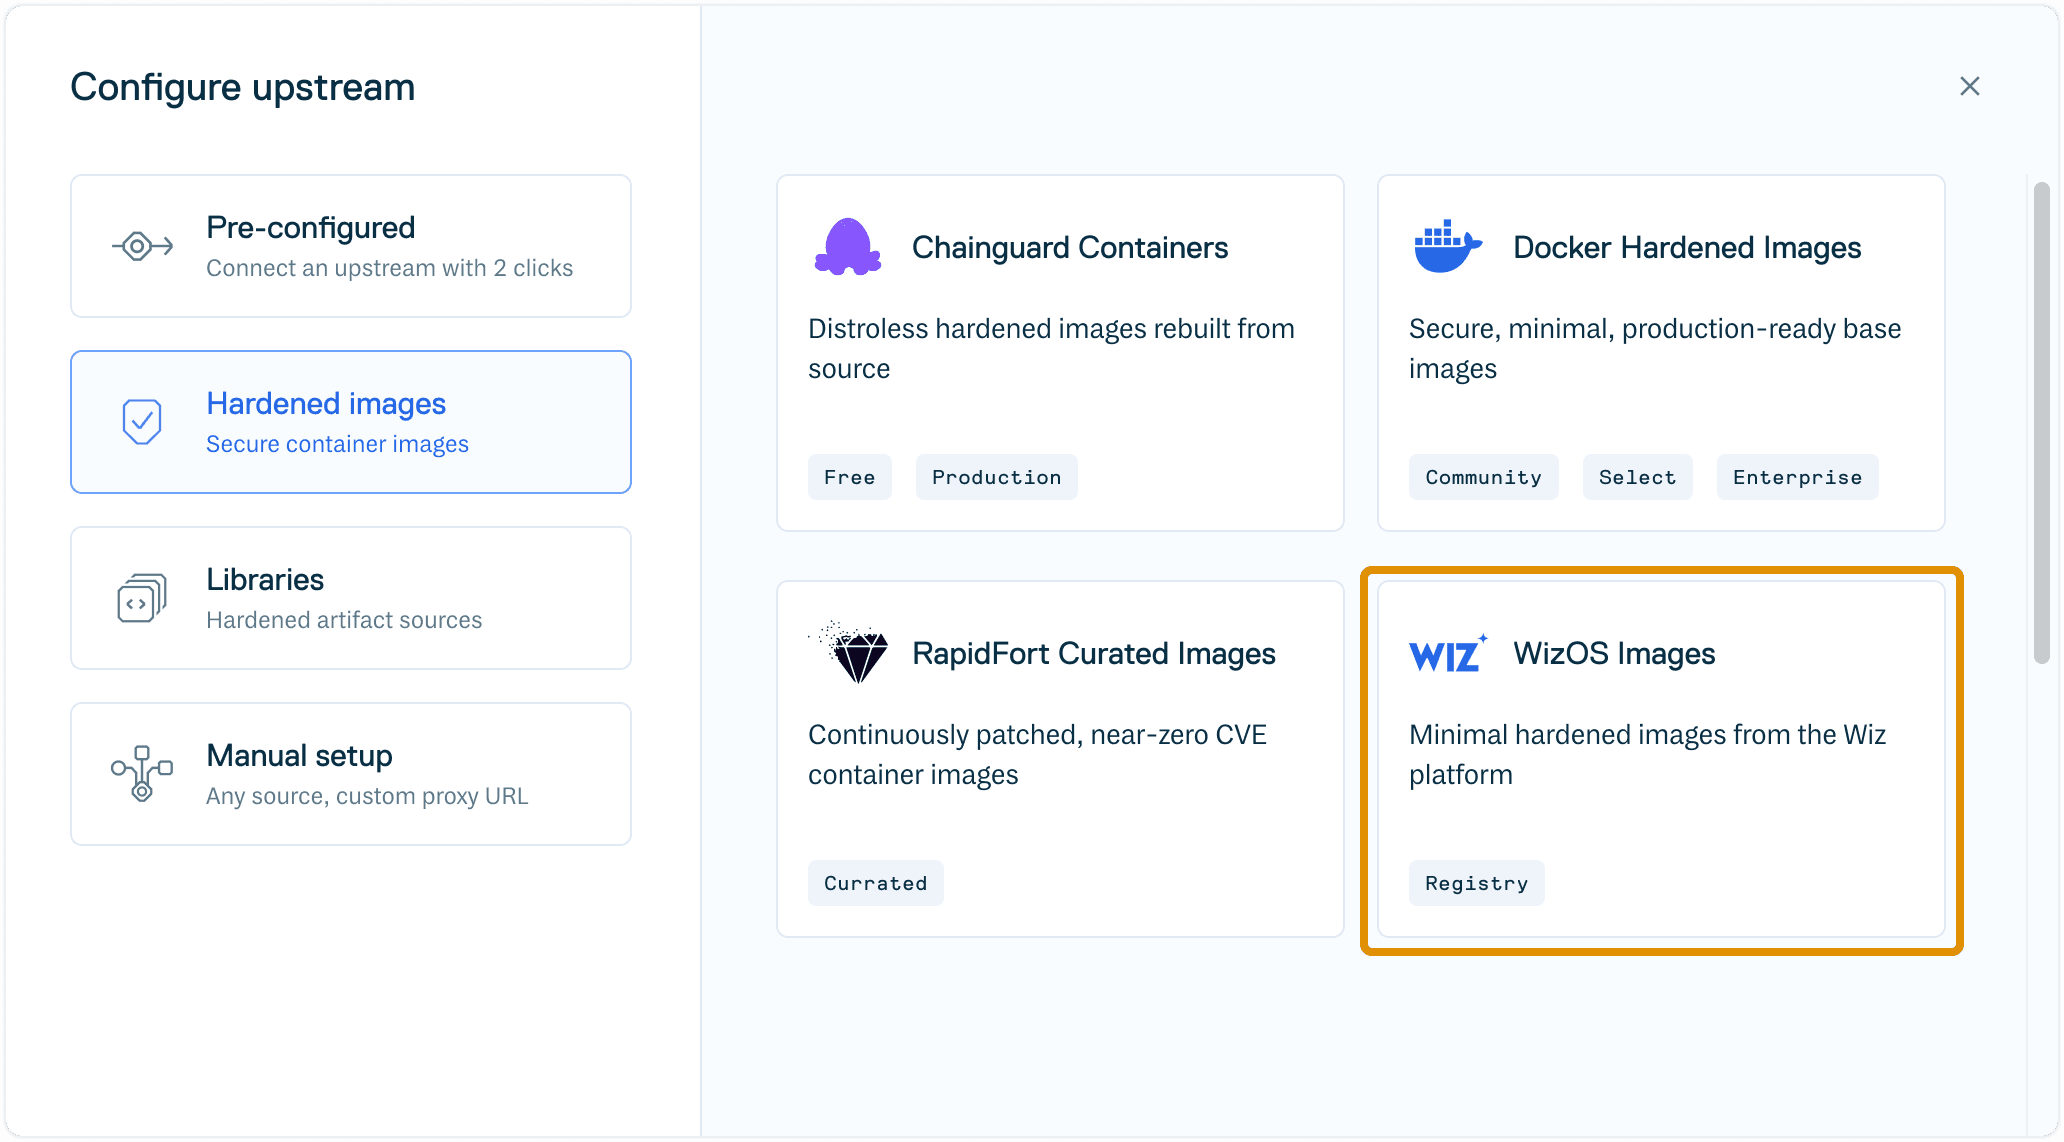Viewport: 2064px width, 1142px height.
Task: Switch to Manual setup tab
Action: point(351,774)
